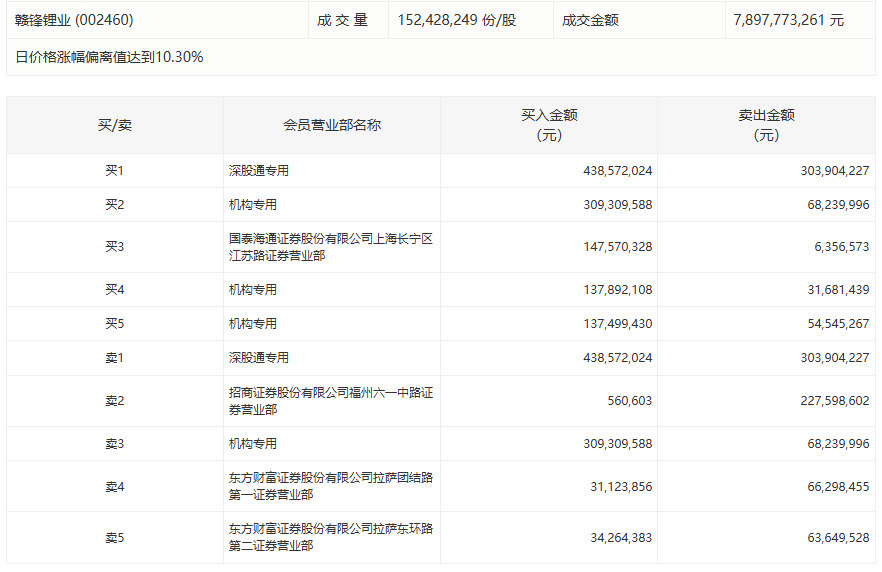The height and width of the screenshot is (572, 882).
Task: Click the stock name 赣锋锂业 (002460)
Action: pyautogui.click(x=74, y=20)
